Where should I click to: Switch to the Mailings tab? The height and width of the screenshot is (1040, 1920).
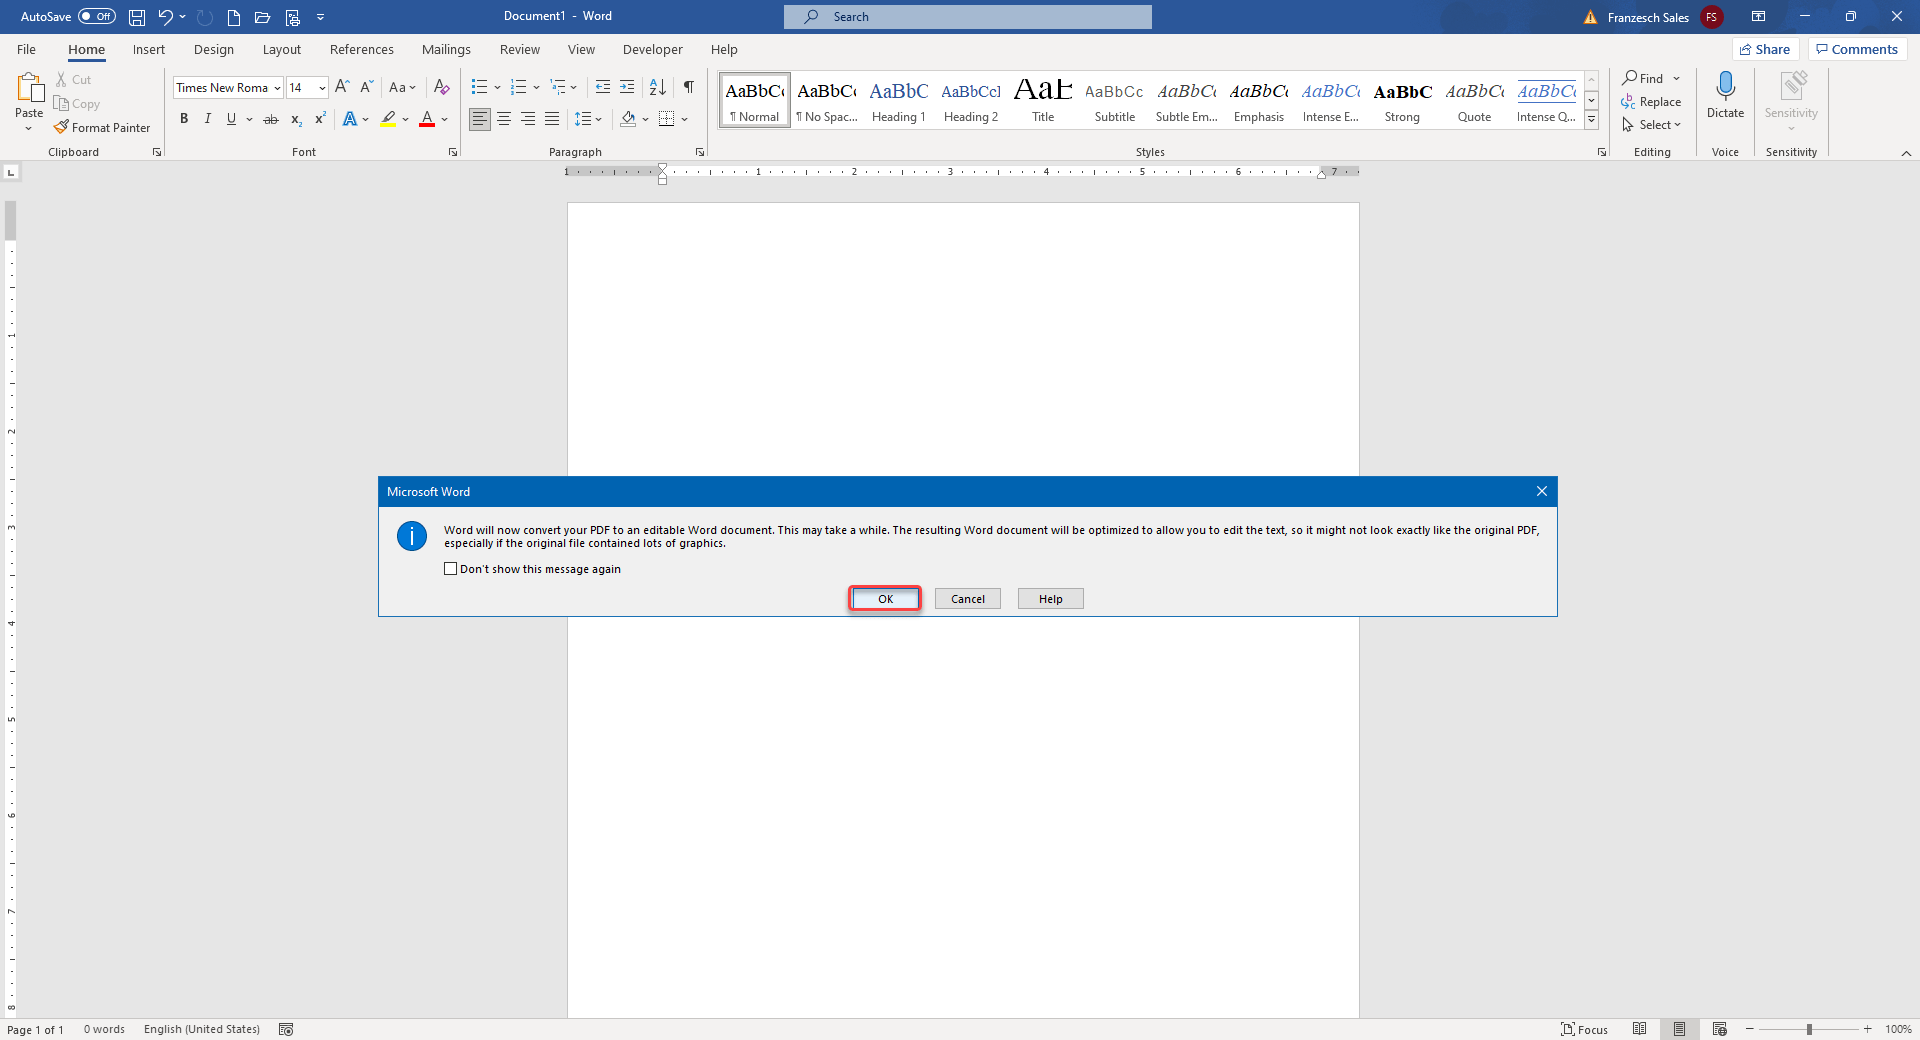tap(446, 49)
